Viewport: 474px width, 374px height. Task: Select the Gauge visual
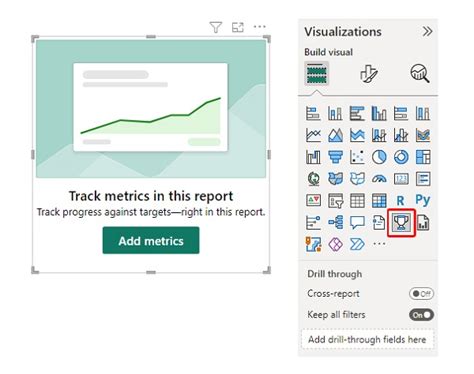[379, 179]
